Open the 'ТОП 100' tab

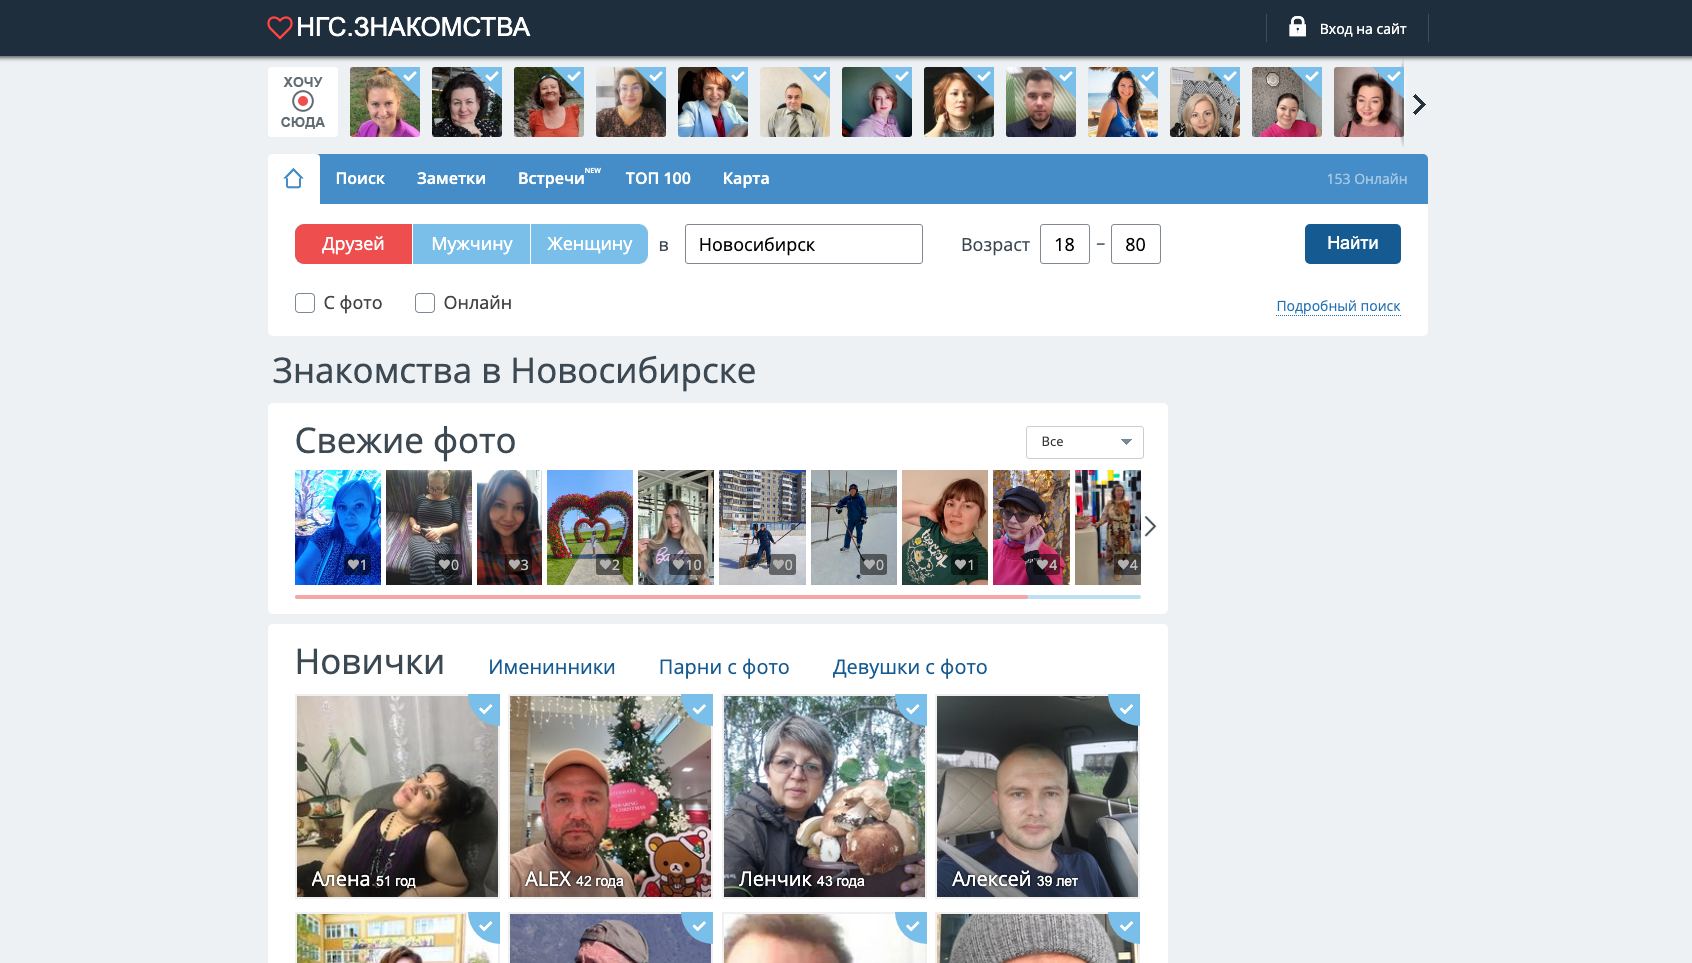click(x=658, y=179)
